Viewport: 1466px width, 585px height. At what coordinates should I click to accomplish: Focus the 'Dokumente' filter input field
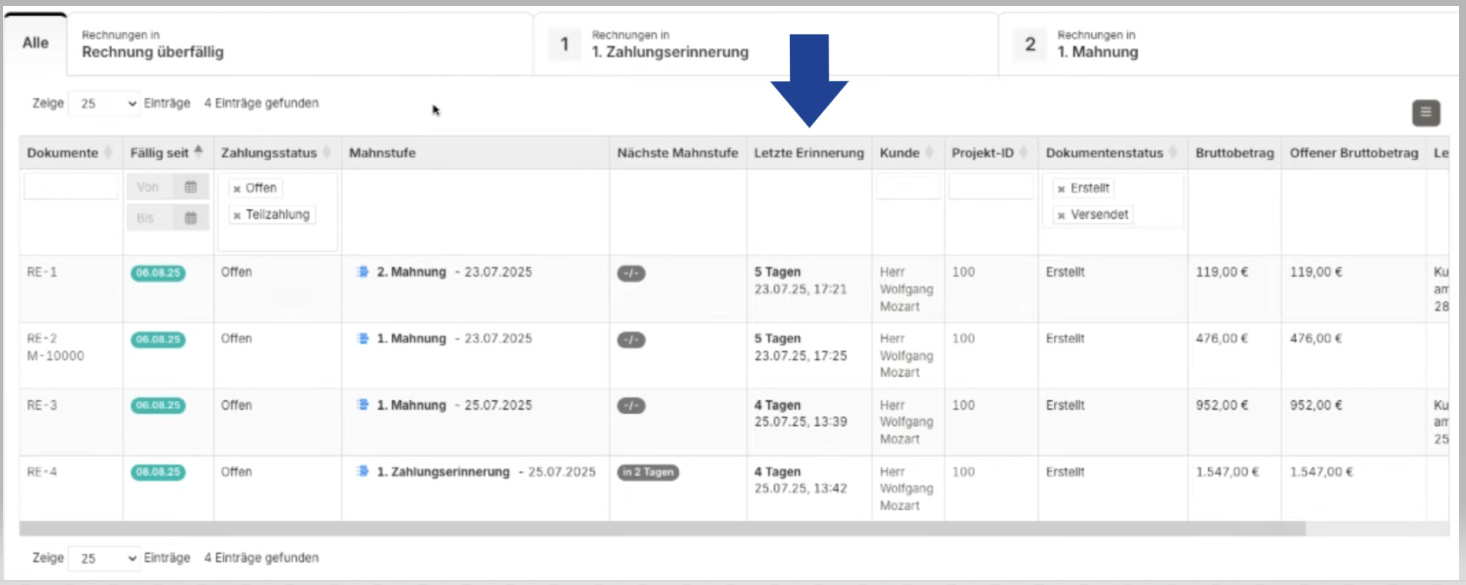(71, 187)
